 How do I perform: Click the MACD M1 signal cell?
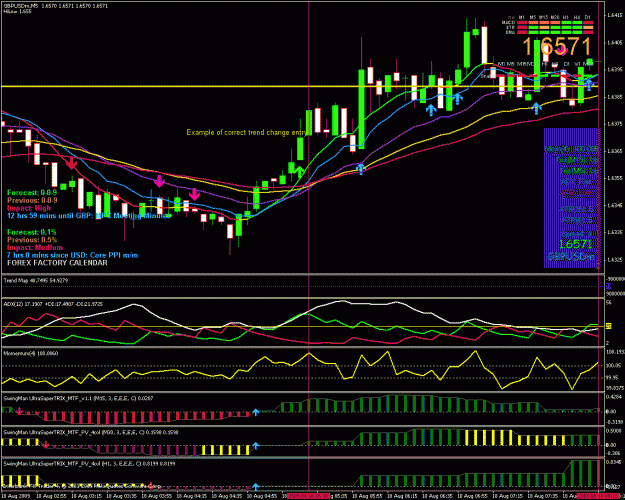(522, 22)
